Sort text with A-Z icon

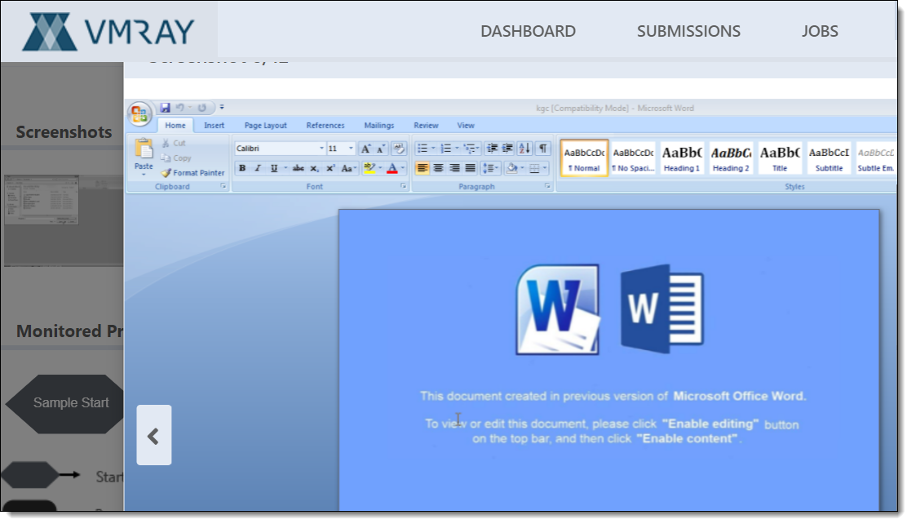[x=524, y=149]
